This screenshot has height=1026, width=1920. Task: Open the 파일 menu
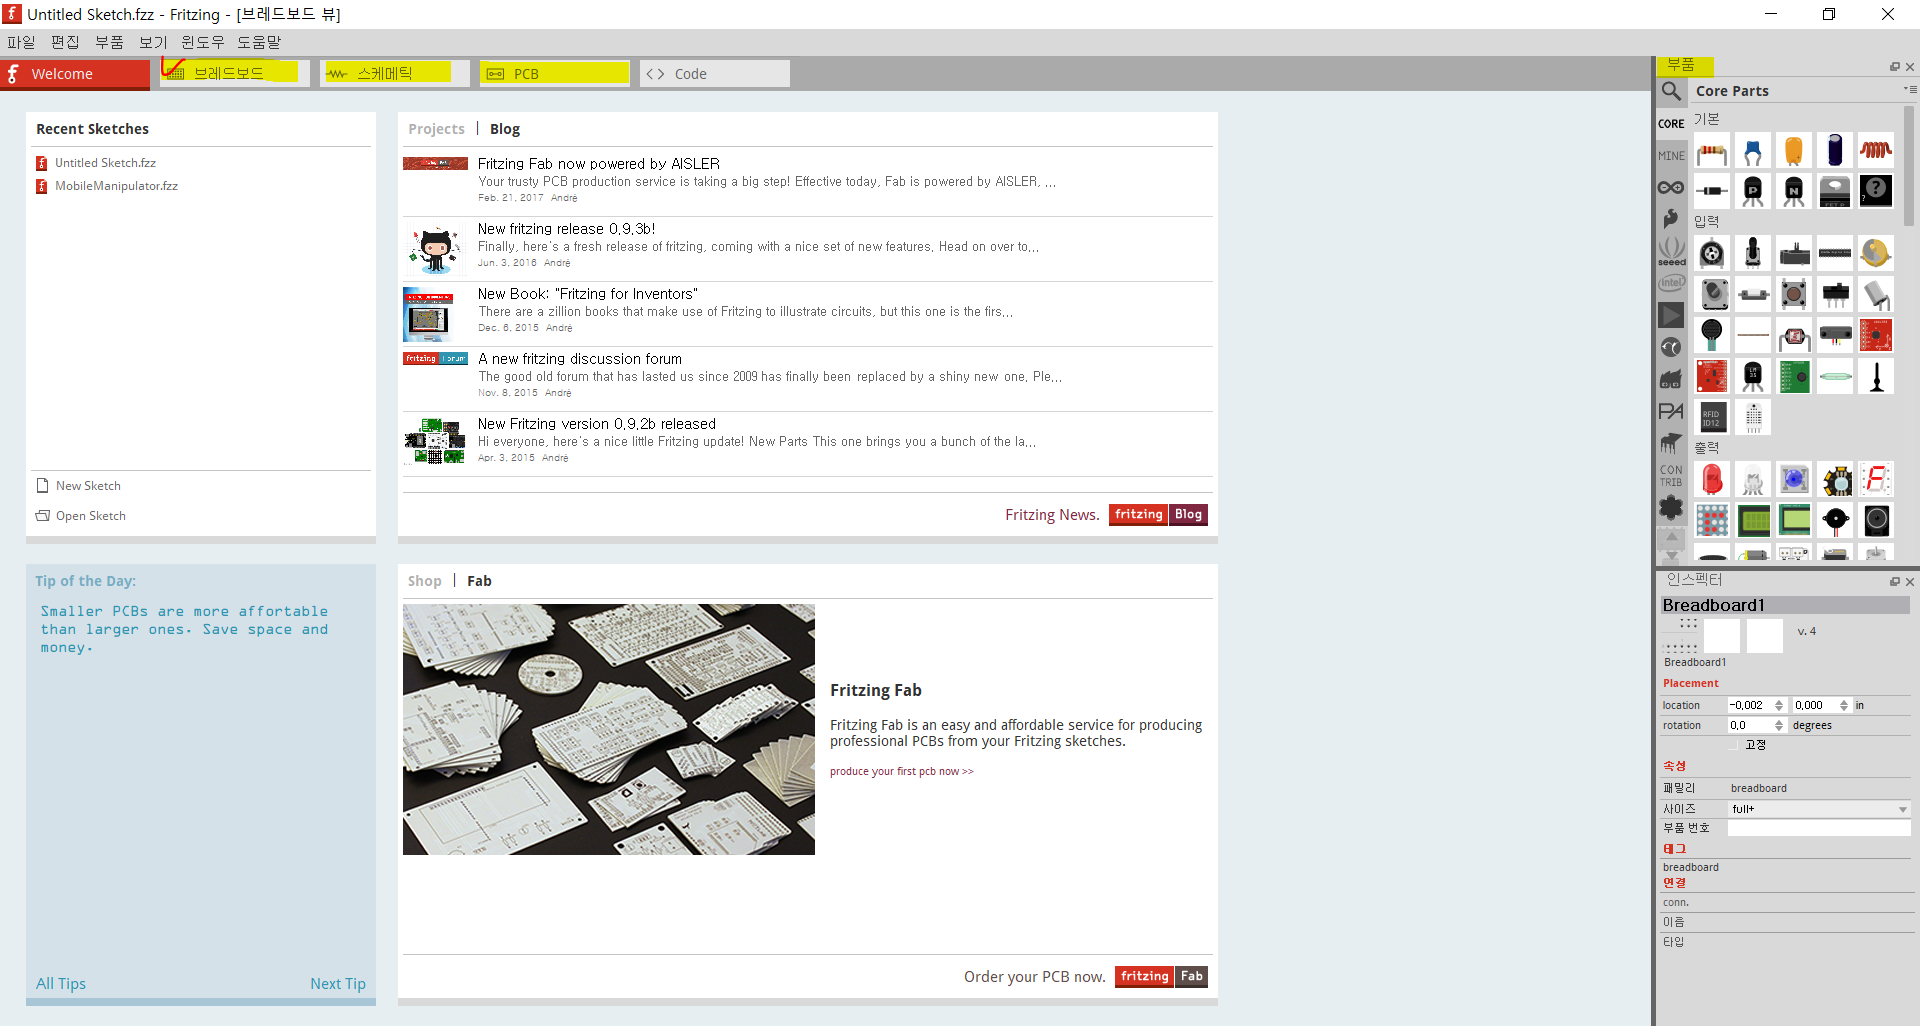coord(21,42)
